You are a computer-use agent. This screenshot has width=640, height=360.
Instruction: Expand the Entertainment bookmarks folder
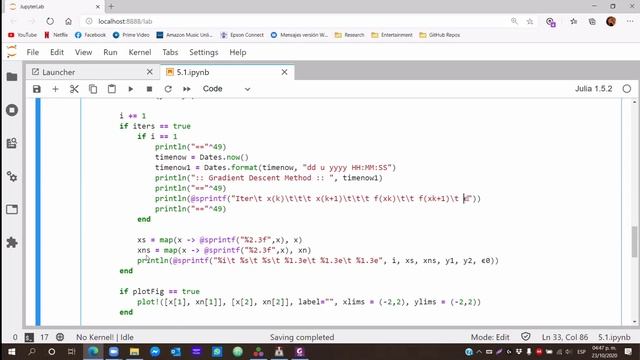[392, 35]
